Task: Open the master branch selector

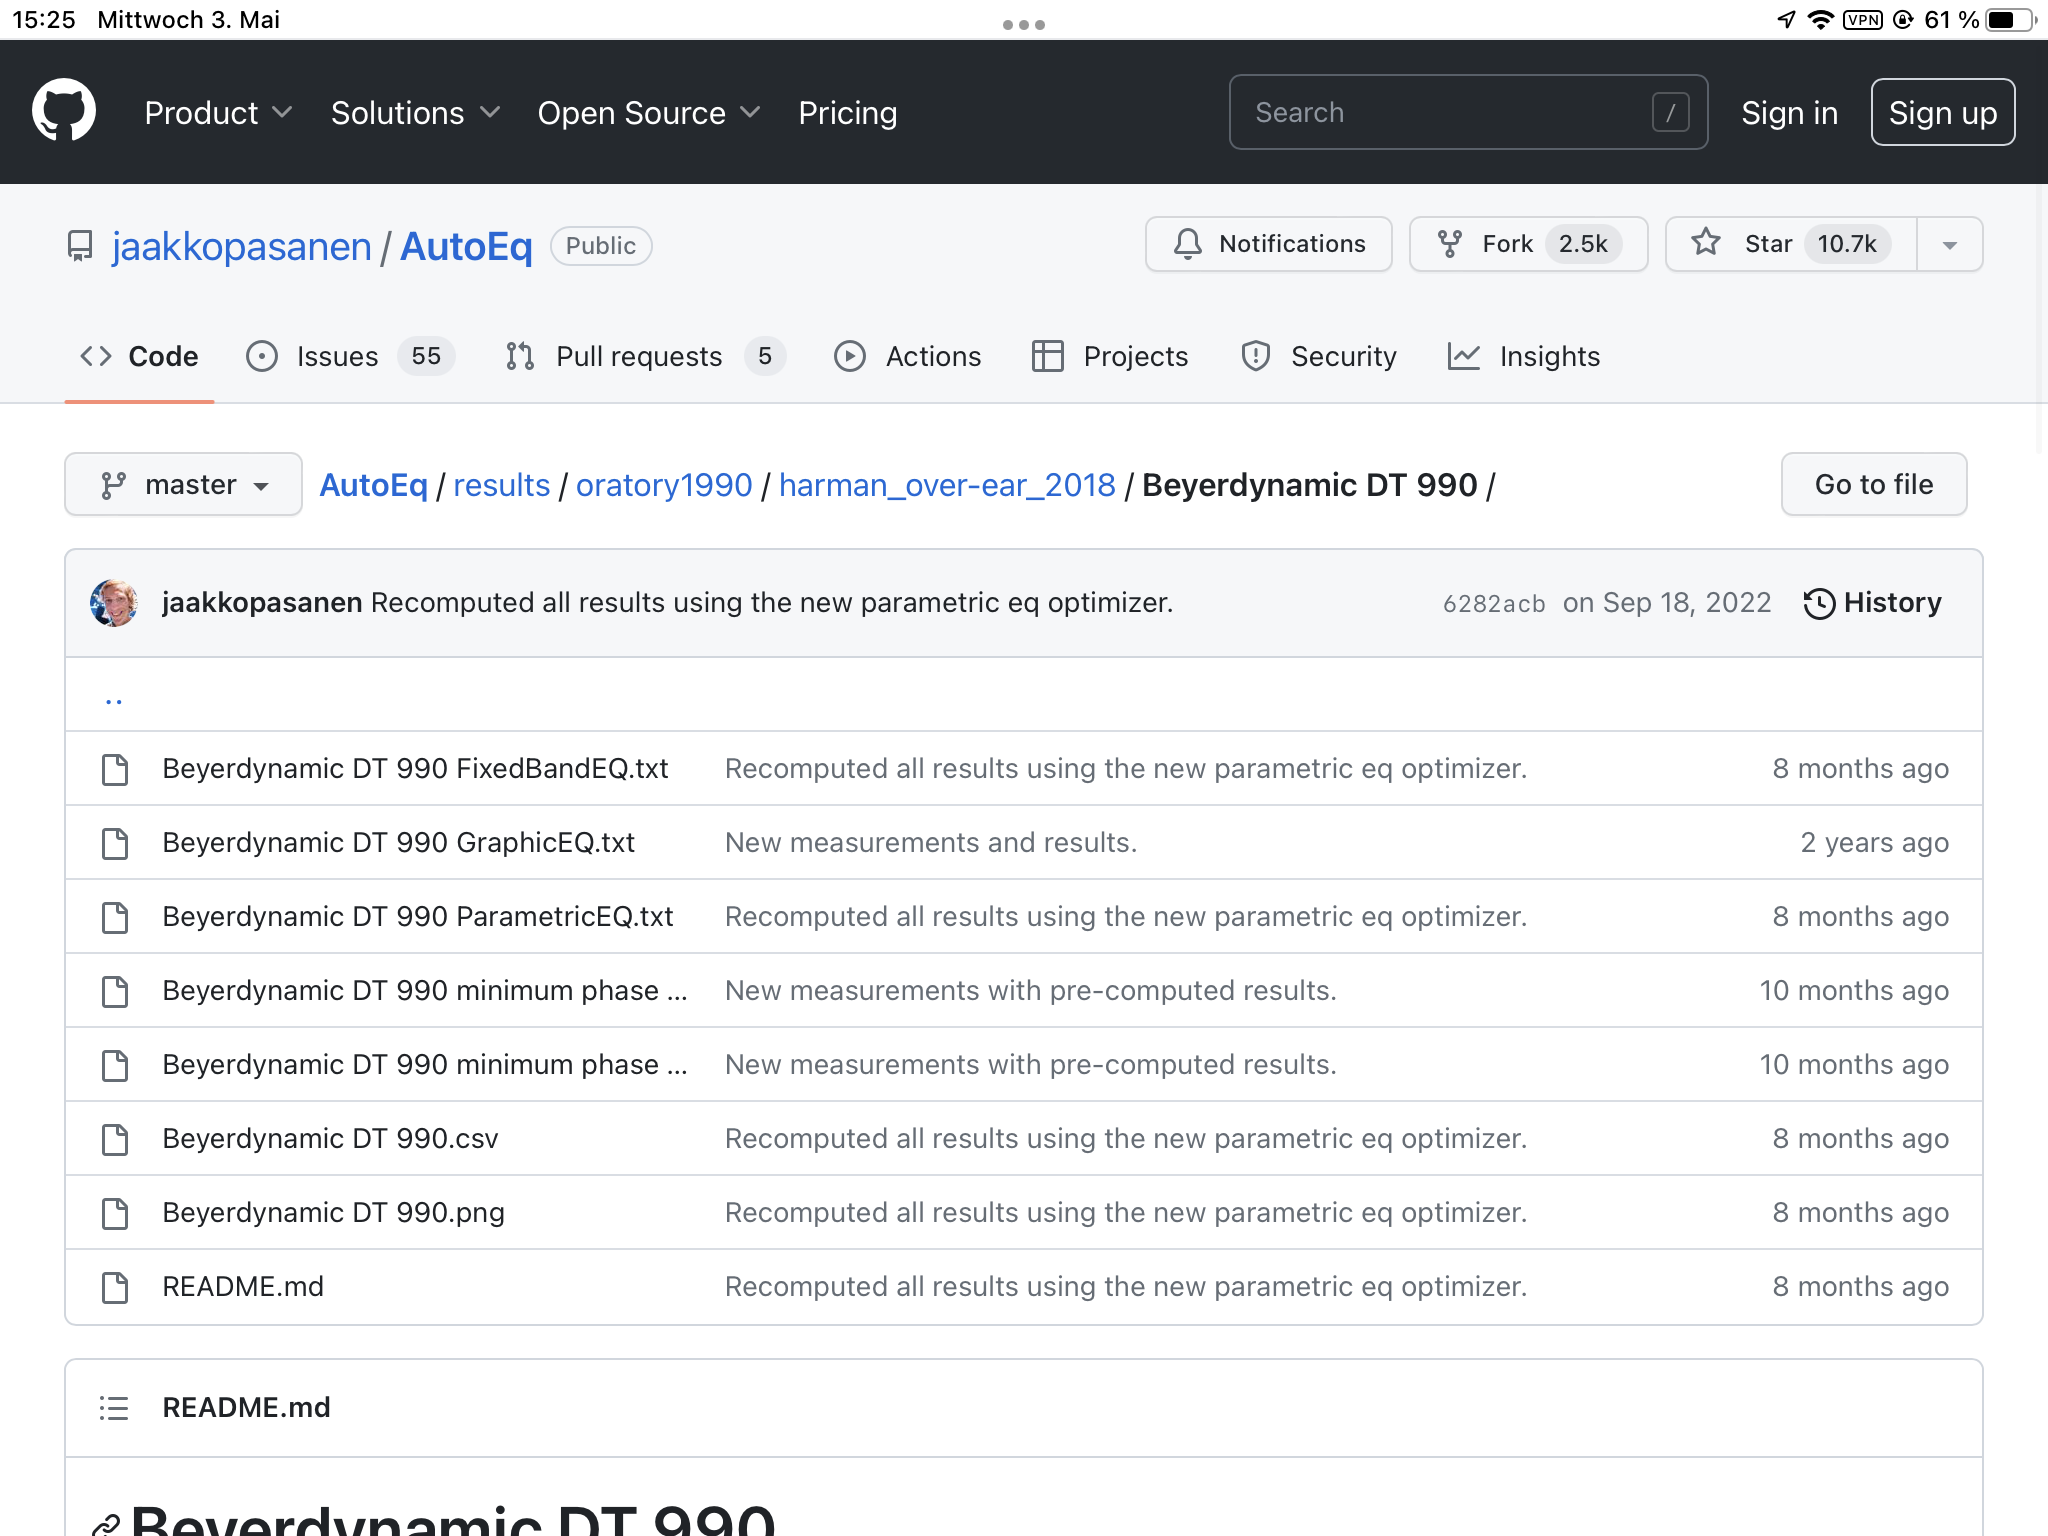Action: point(183,484)
